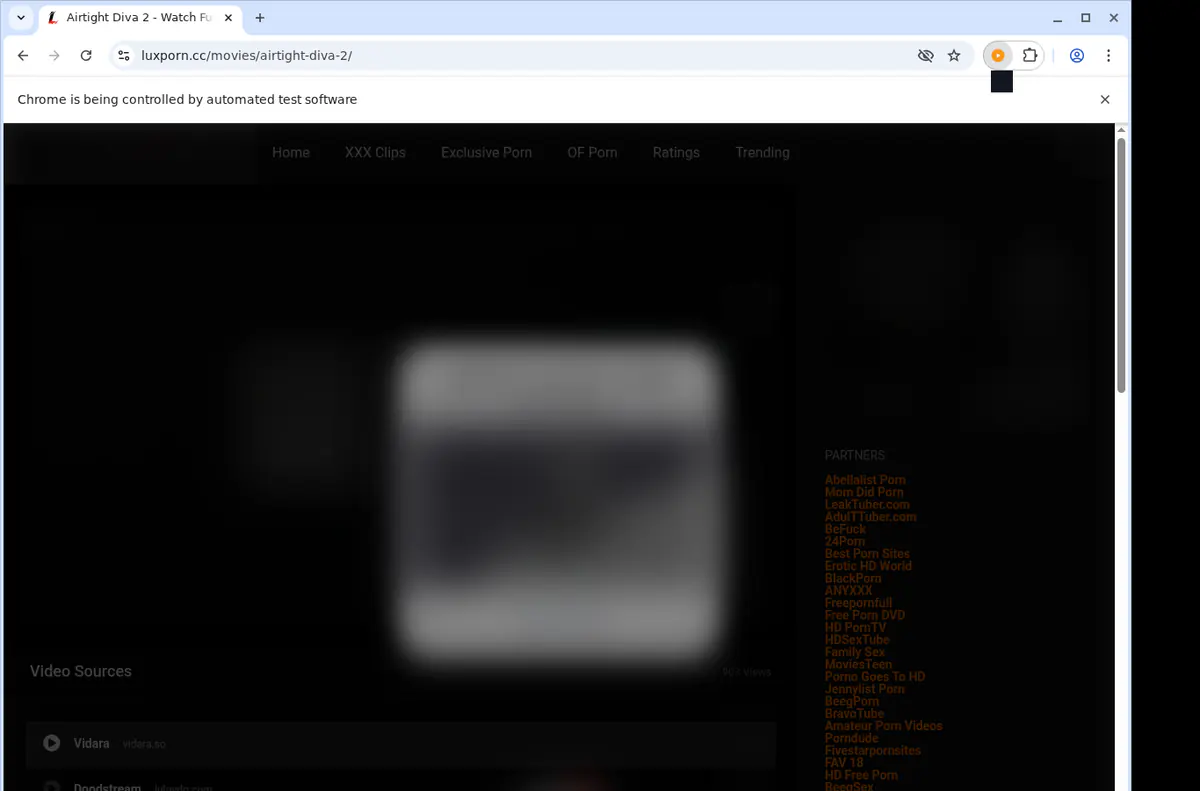Click the crossed-out eye icon in address bar
1200x791 pixels.
[x=926, y=56]
